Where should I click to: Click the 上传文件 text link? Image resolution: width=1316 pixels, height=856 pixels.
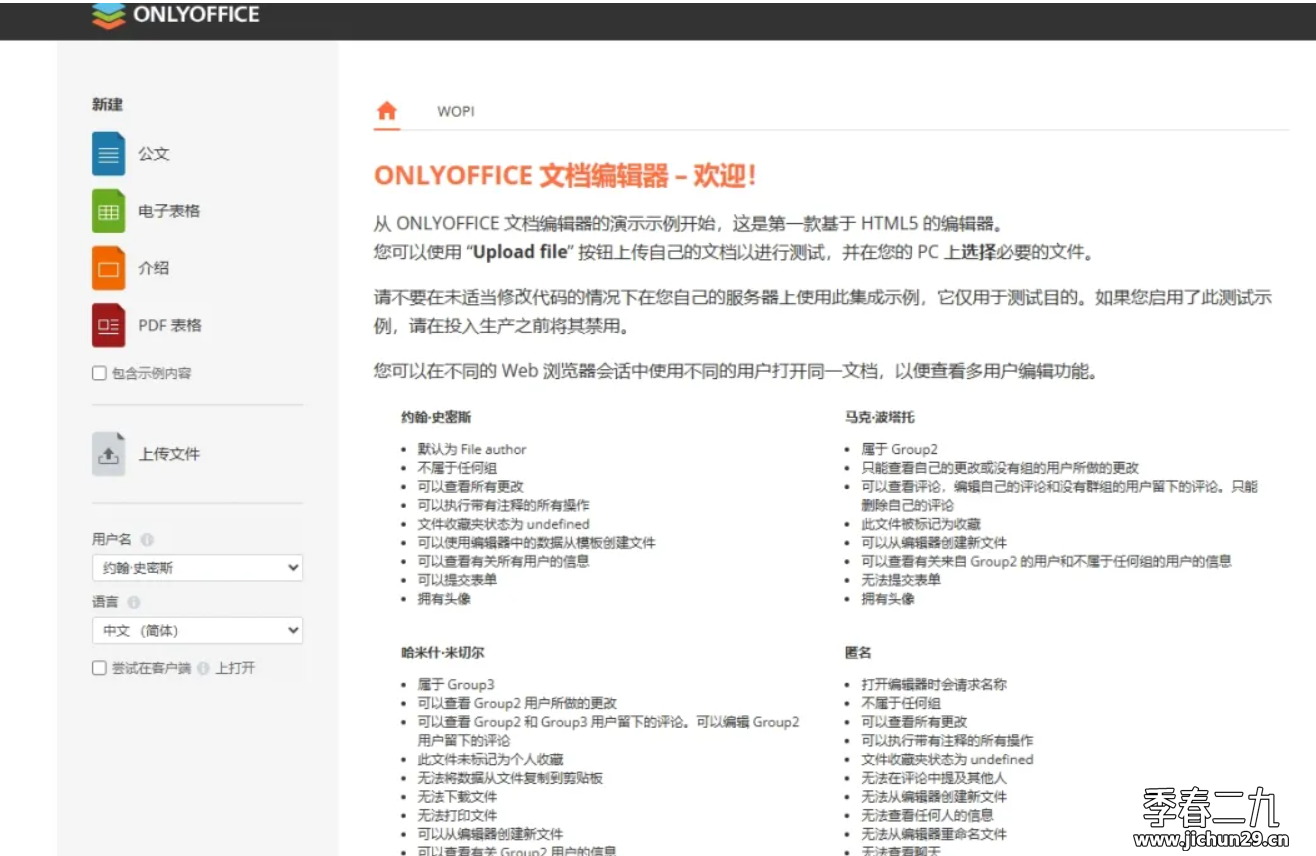pos(169,454)
